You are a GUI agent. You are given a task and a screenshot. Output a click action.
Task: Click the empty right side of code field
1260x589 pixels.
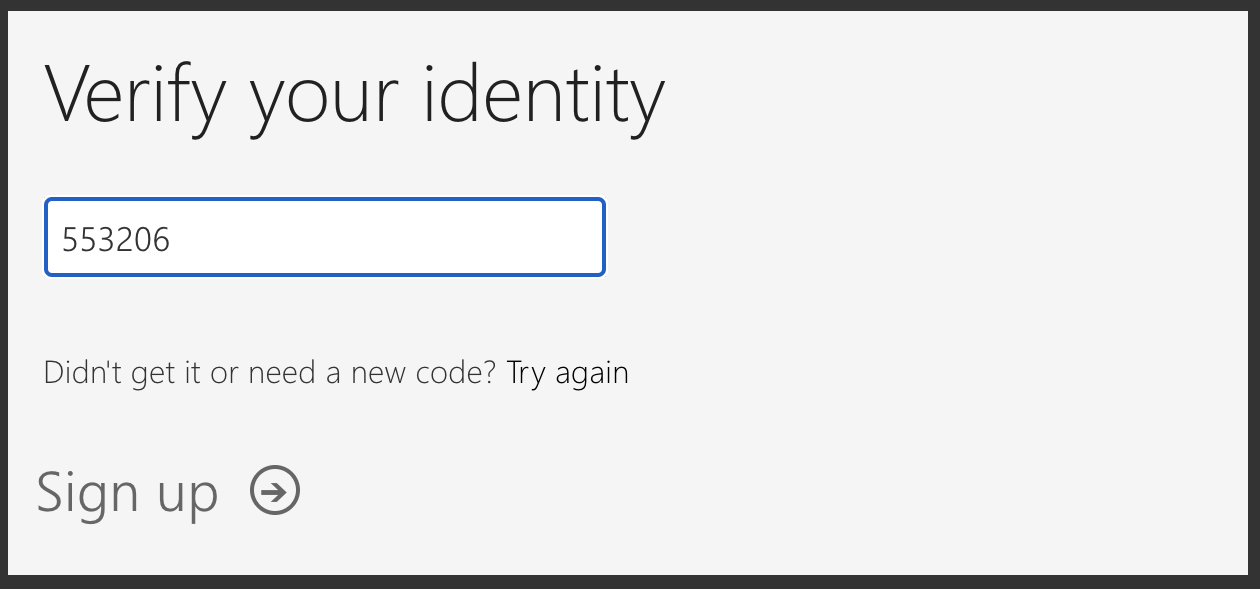coord(450,237)
